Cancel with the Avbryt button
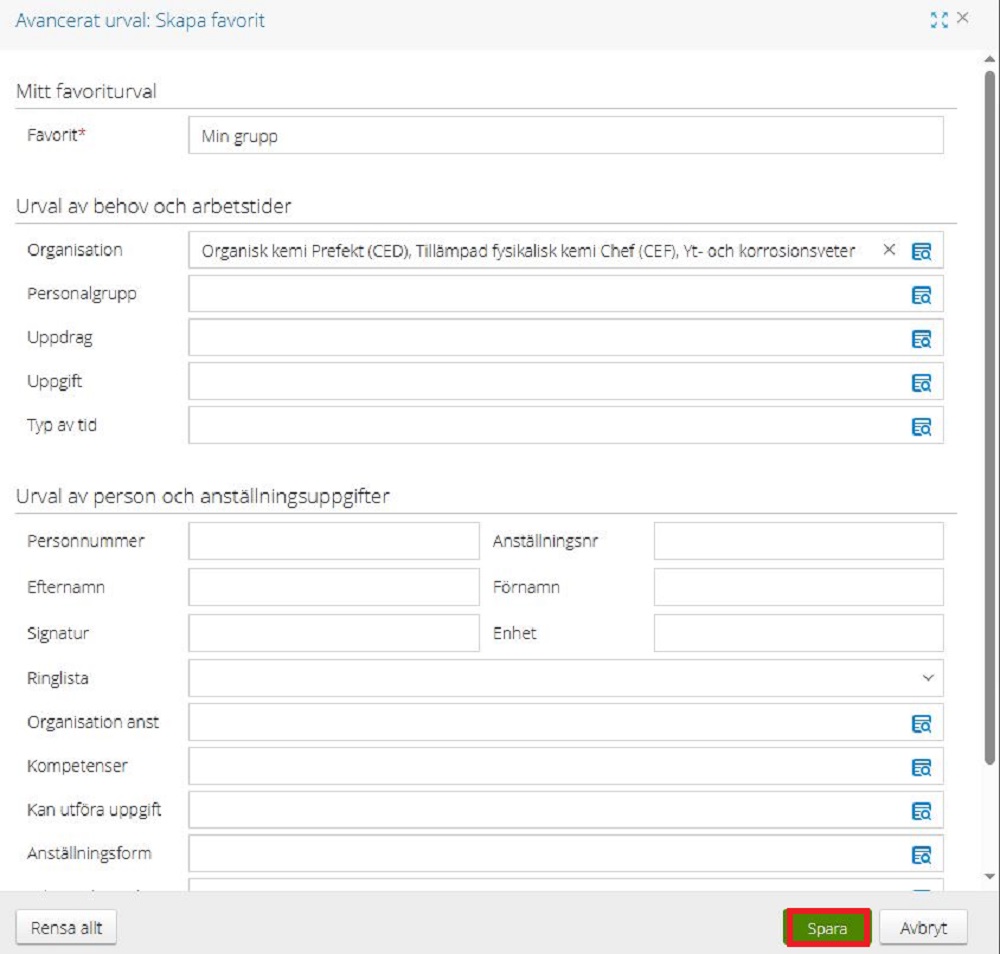 pos(922,927)
